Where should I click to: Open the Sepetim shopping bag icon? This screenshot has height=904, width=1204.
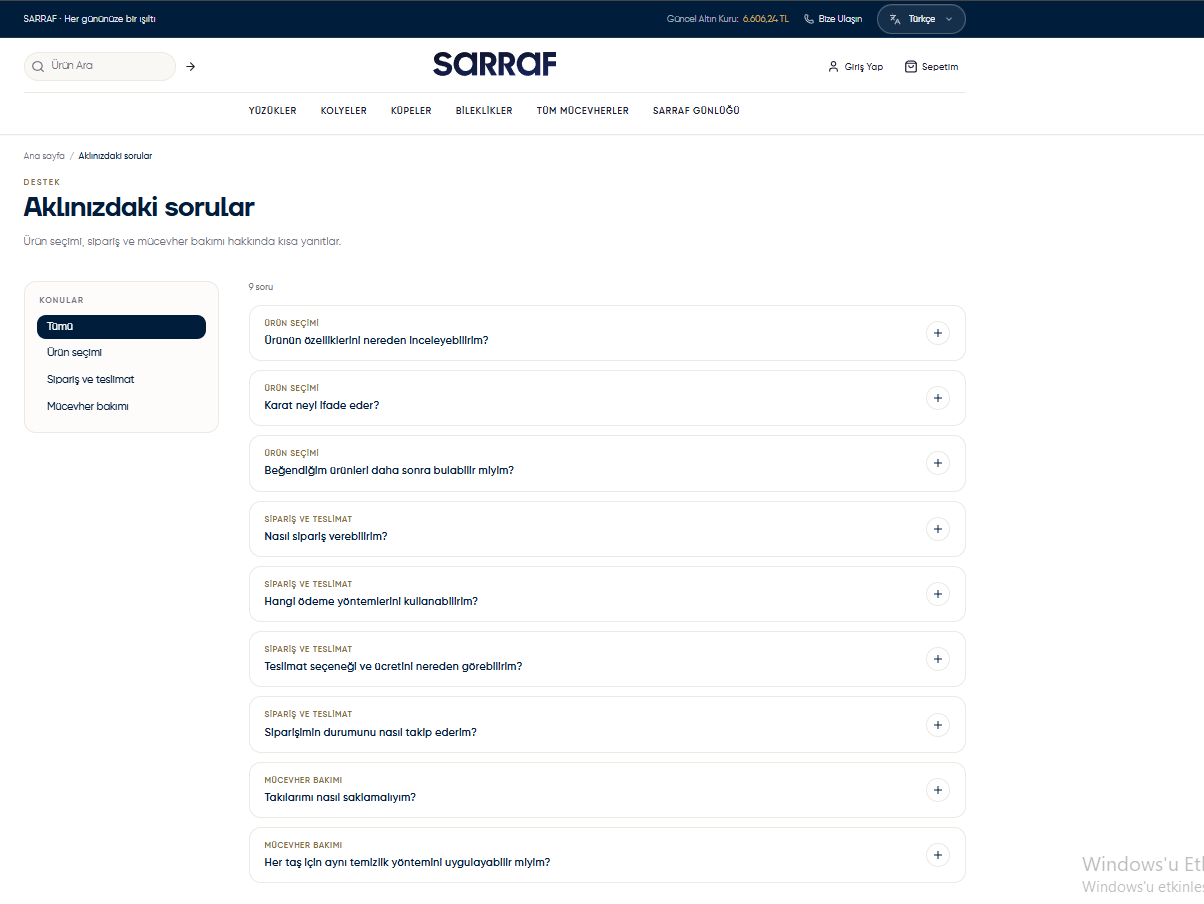coord(911,67)
